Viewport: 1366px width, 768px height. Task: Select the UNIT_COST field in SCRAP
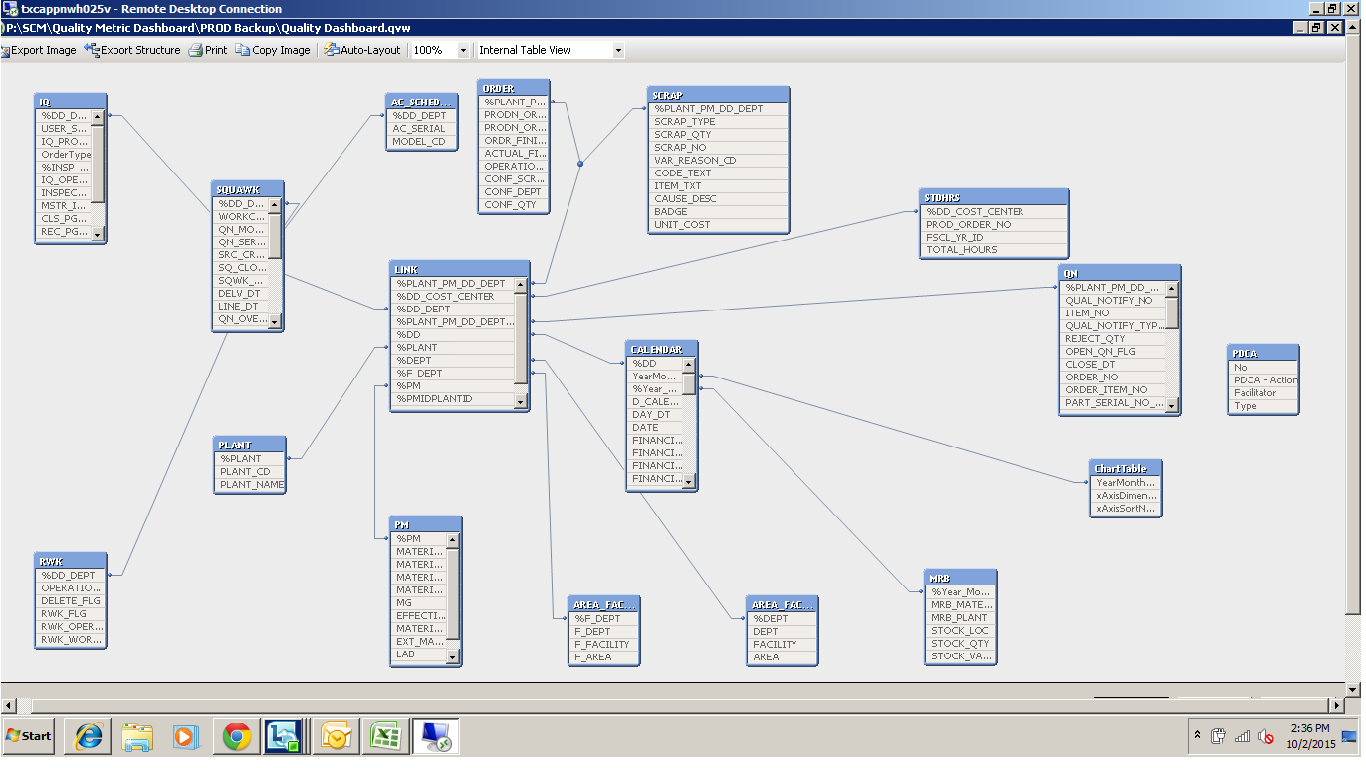(x=719, y=225)
